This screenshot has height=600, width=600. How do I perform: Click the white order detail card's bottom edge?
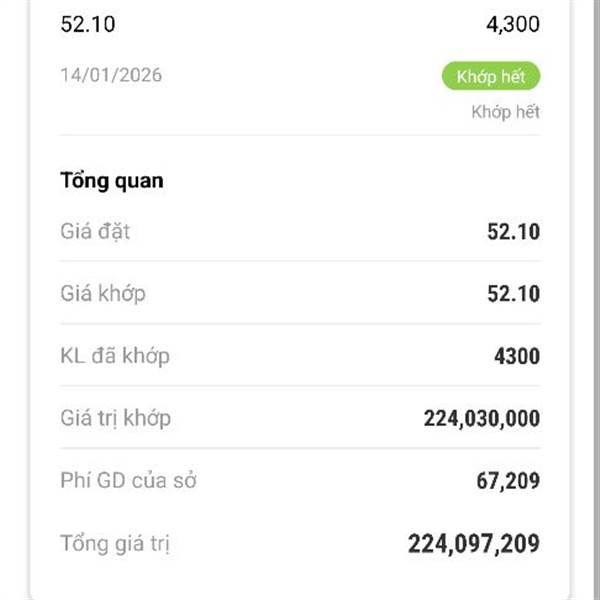(x=300, y=596)
